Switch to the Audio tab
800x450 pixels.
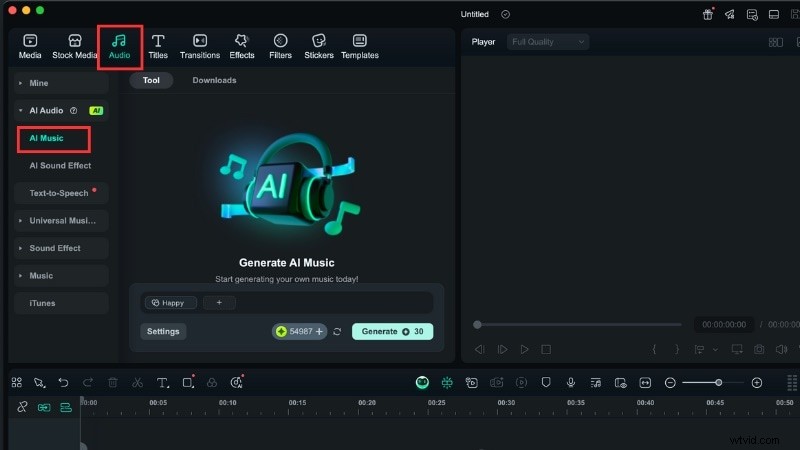point(119,46)
